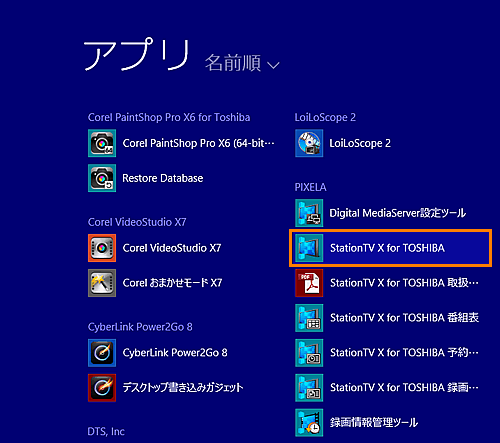Click the 録画情報管理ツール label
This screenshot has width=500, height=443.
click(374, 423)
